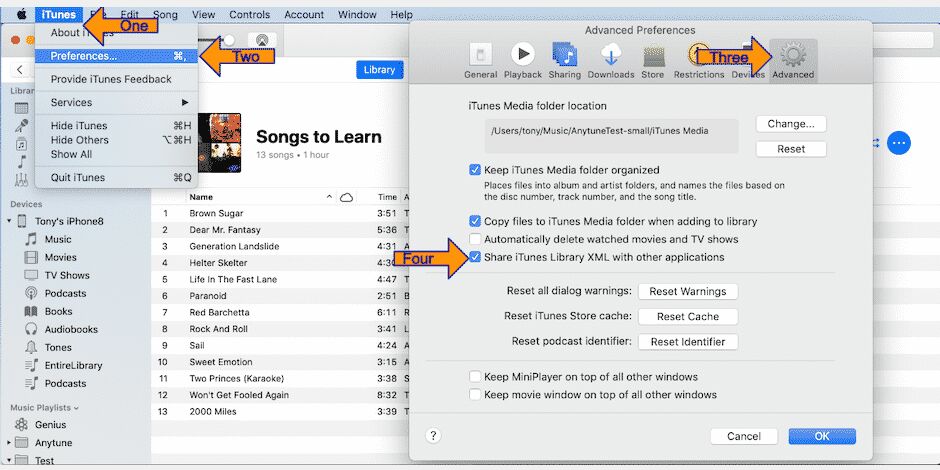Enable Keep movie window on top
The height and width of the screenshot is (470, 940).
click(x=475, y=394)
